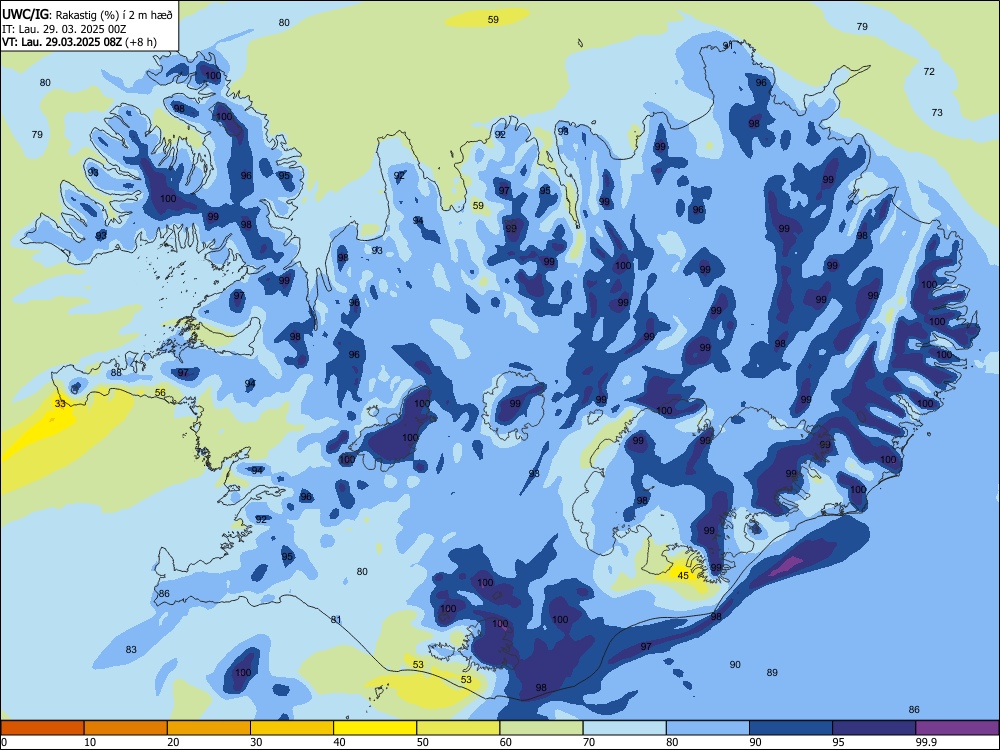Click the purple above-99.9 legend swatch

tap(957, 728)
